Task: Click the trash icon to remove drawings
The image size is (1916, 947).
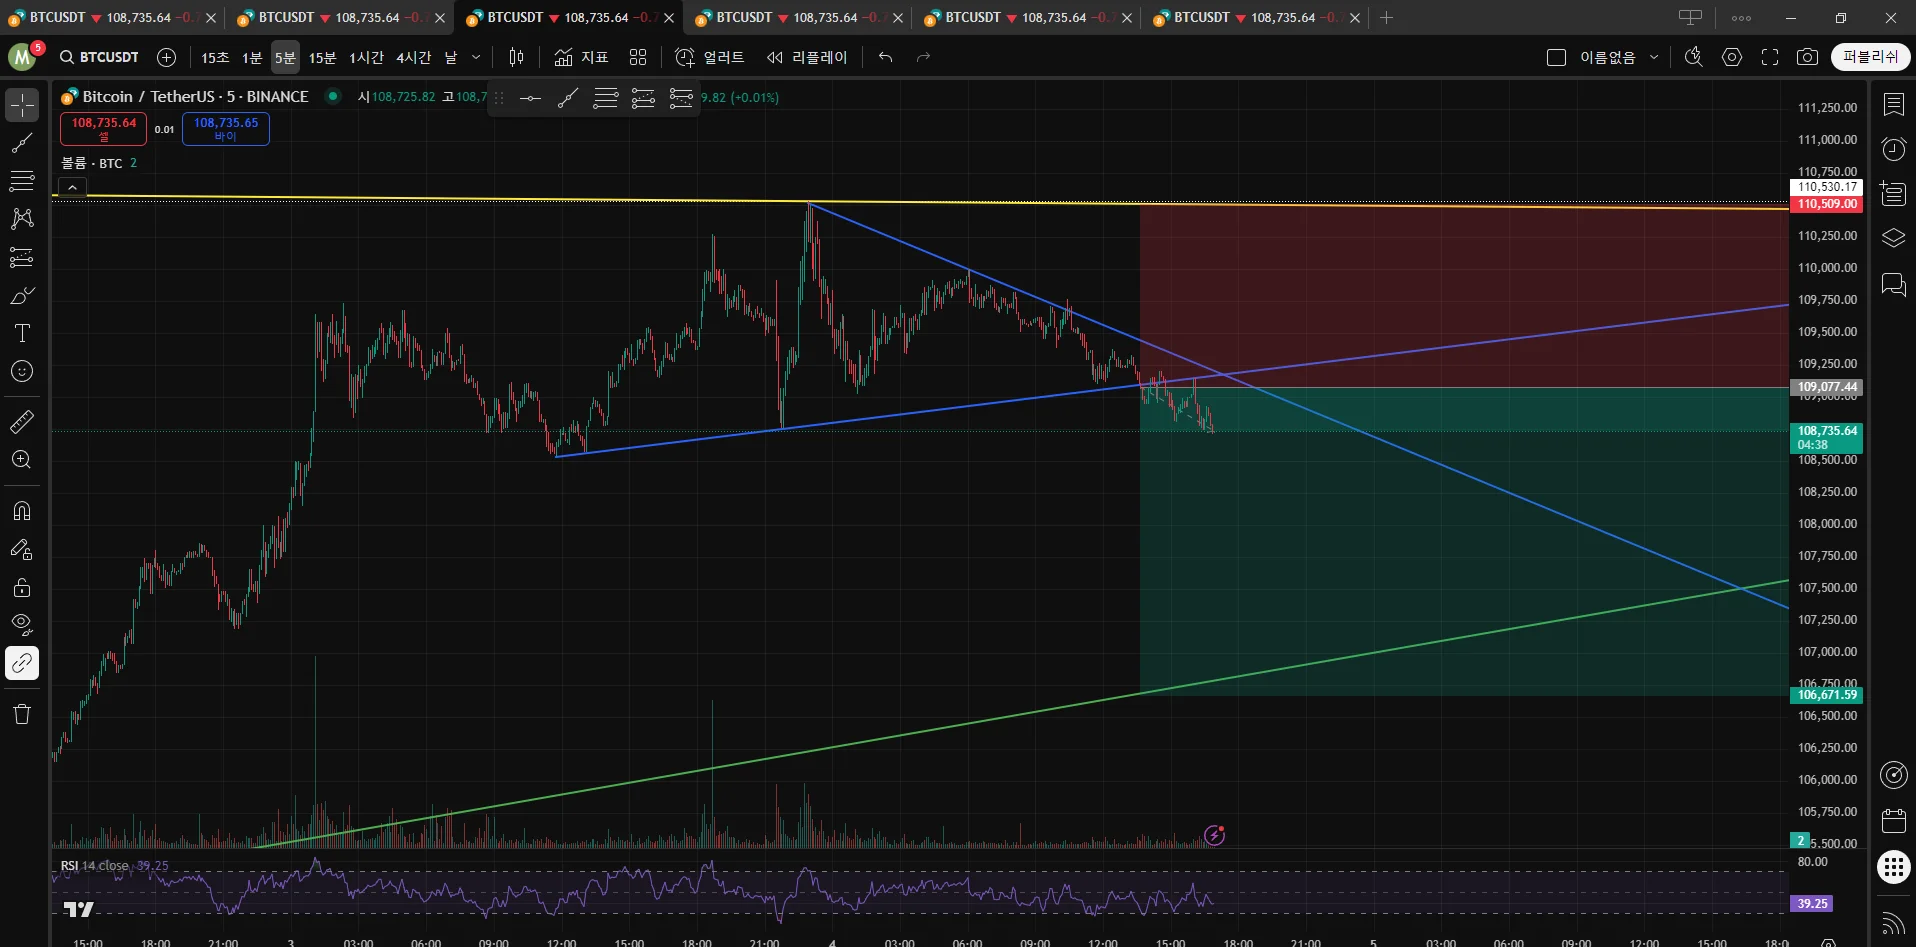Action: pyautogui.click(x=22, y=714)
